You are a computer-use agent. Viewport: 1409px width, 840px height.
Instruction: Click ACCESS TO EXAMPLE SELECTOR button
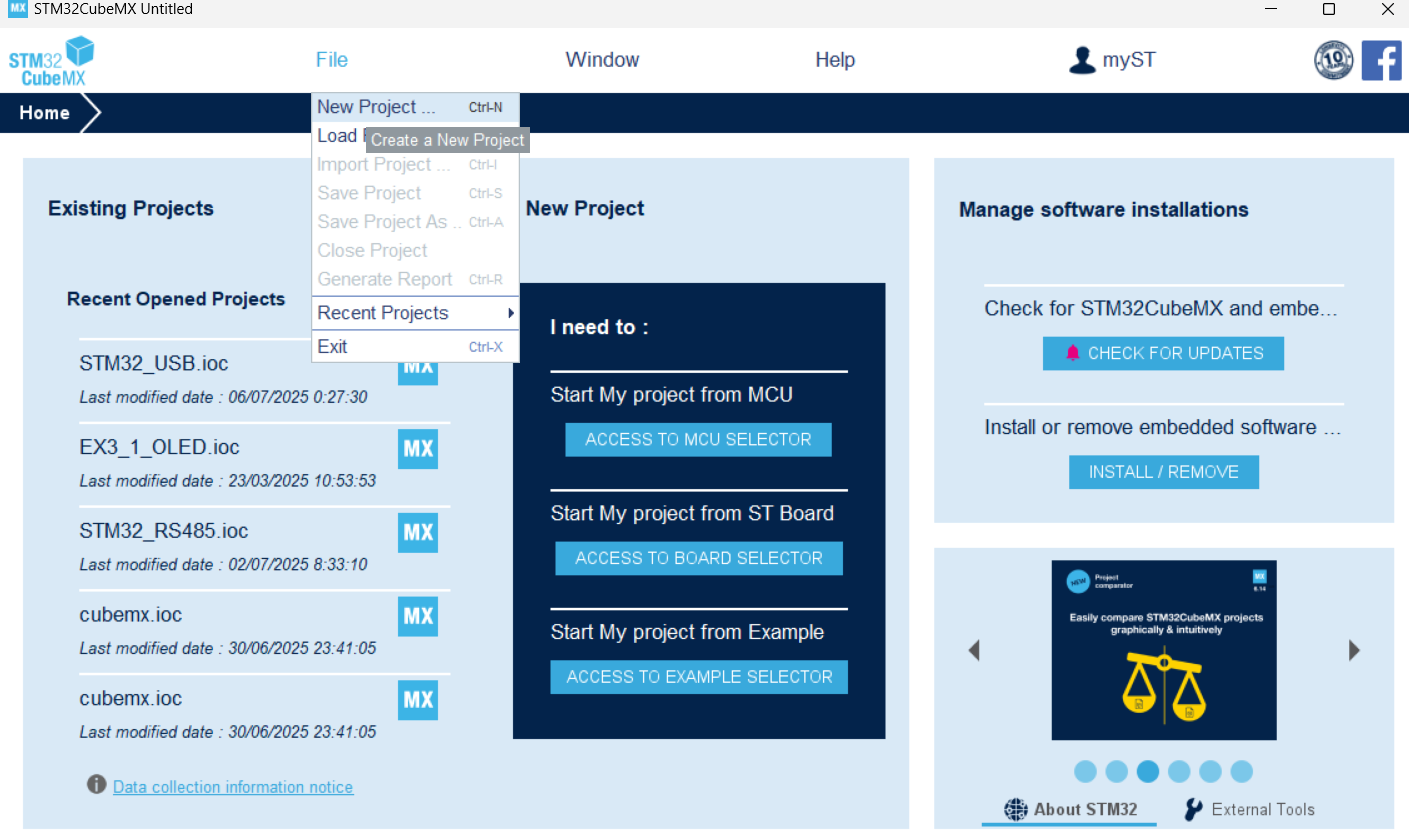coord(699,677)
